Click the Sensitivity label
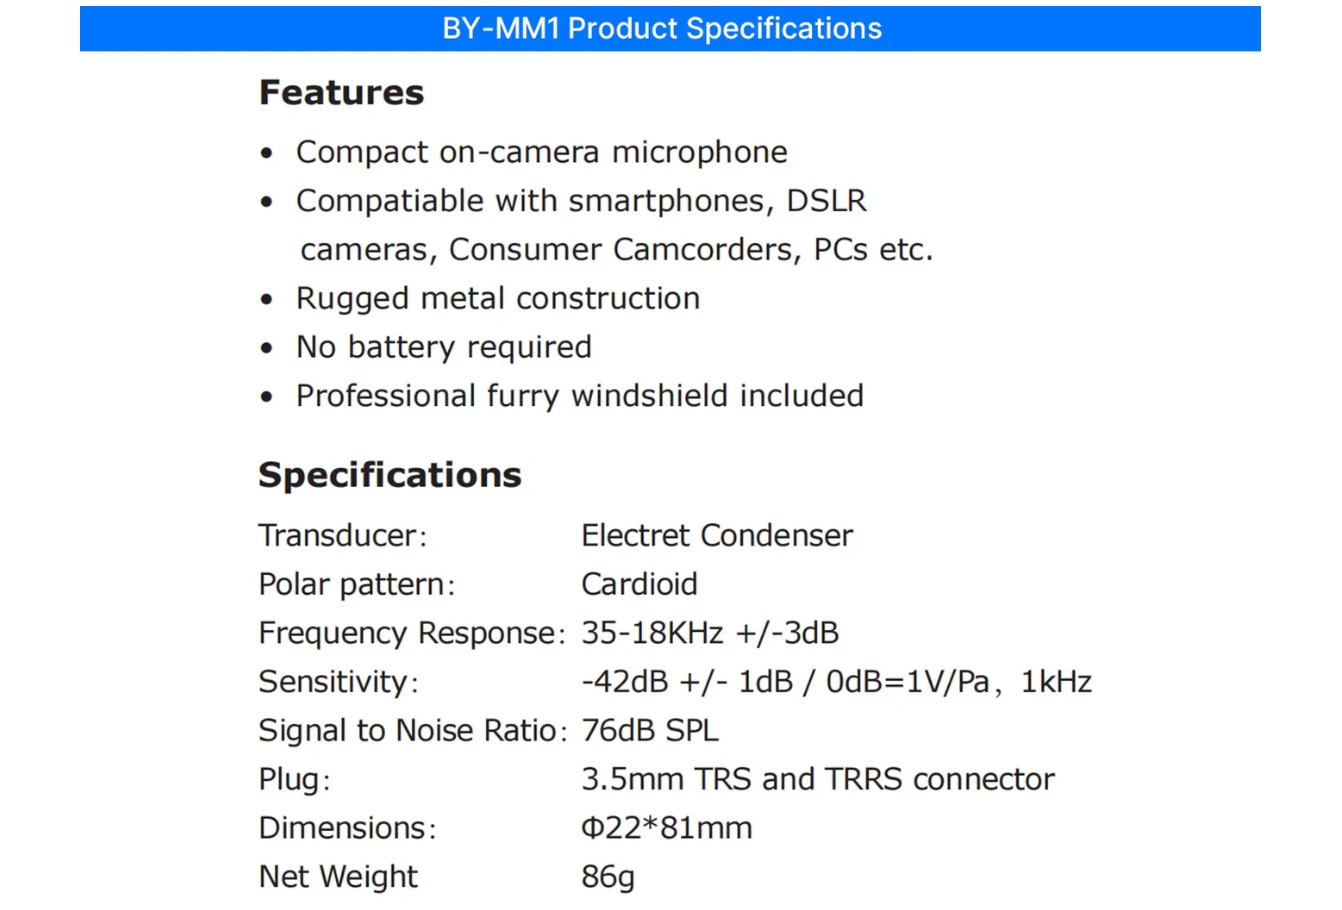Image resolution: width=1342 pixels, height=910 pixels. tap(338, 682)
